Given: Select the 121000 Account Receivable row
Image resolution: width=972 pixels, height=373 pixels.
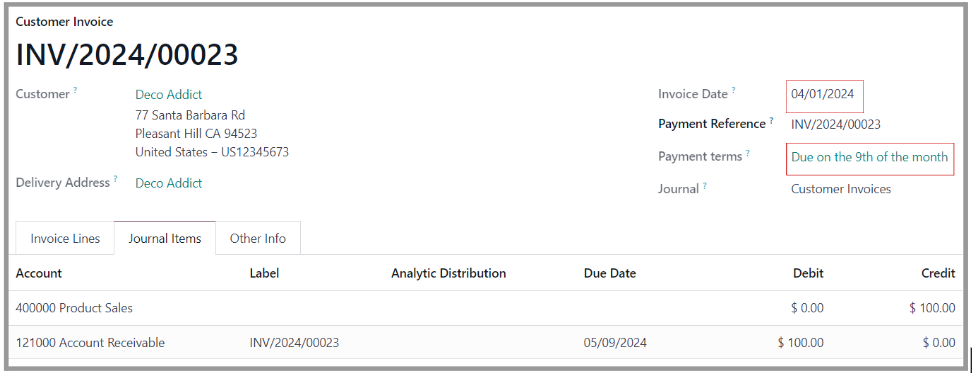Looking at the screenshot, I should click(x=485, y=343).
